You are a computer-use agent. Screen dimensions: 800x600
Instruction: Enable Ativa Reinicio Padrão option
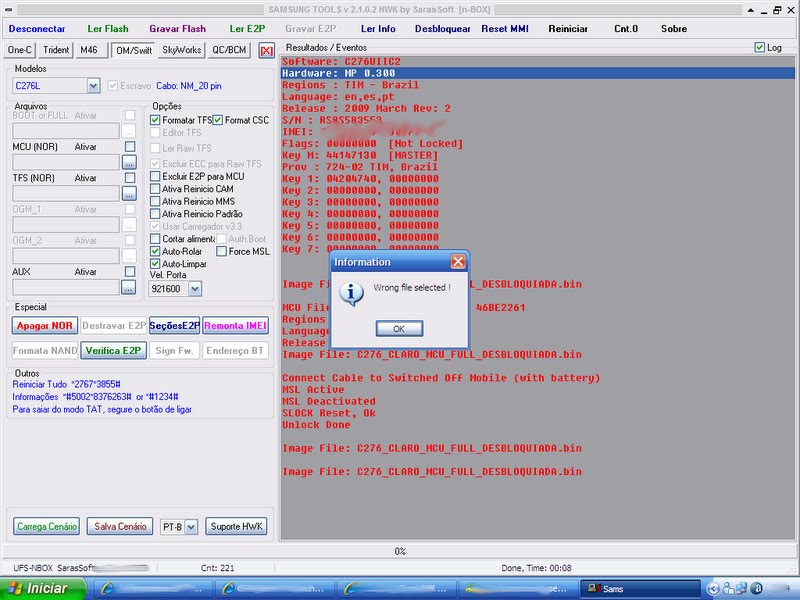[x=155, y=214]
